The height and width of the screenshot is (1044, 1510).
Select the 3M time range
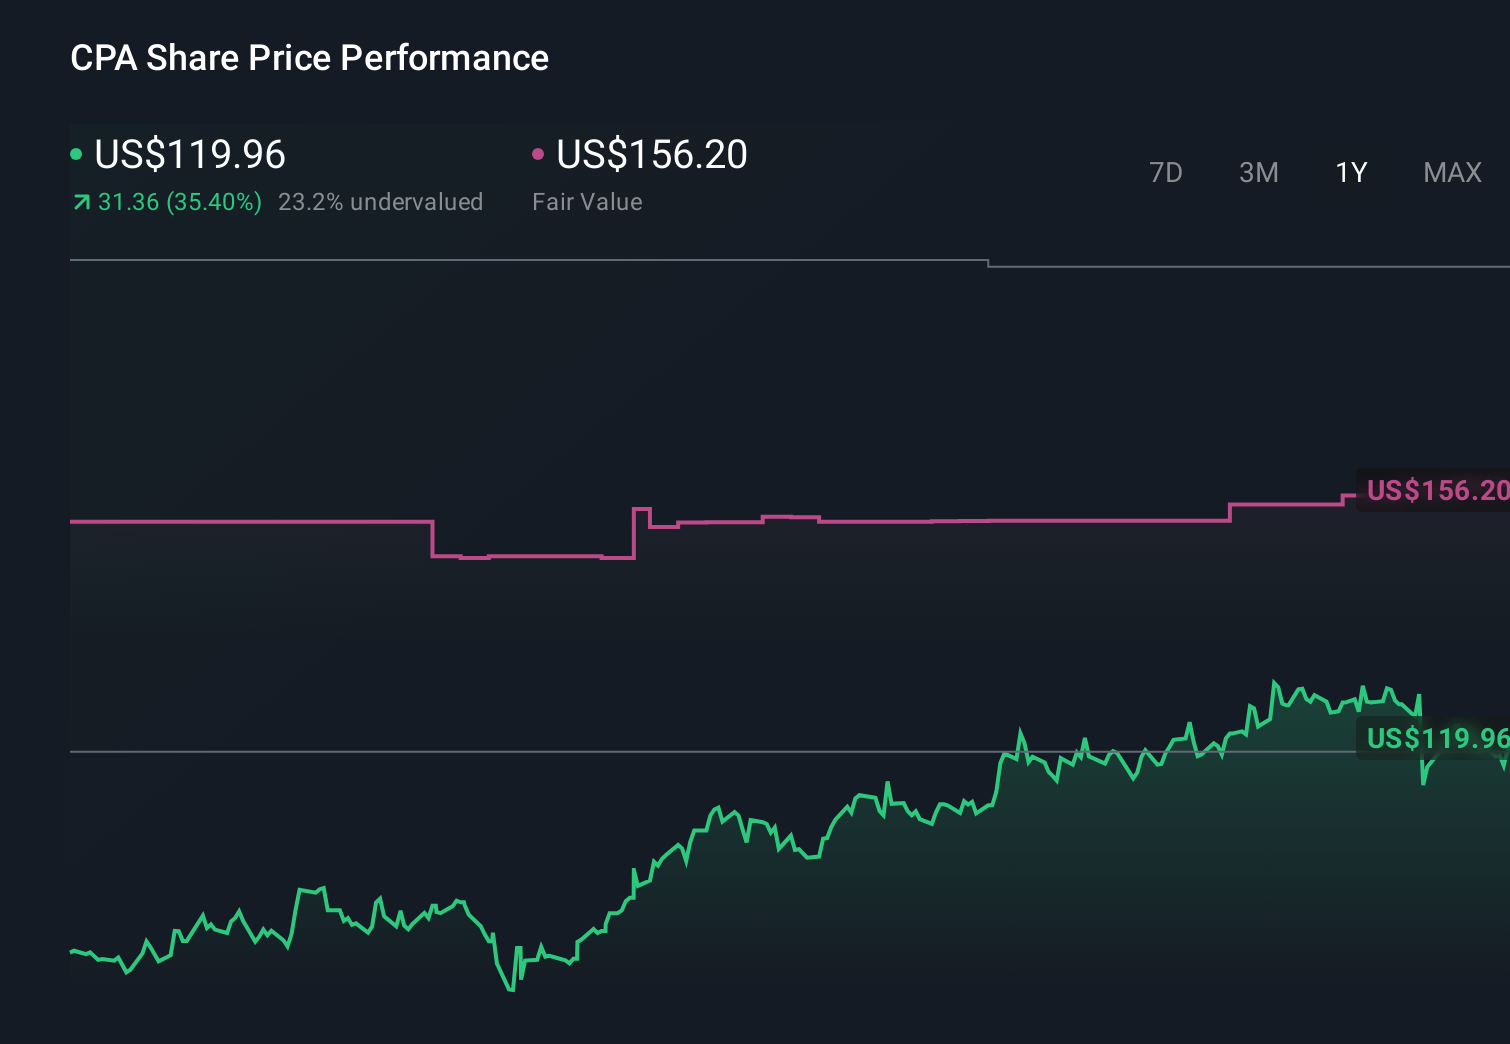(1258, 172)
